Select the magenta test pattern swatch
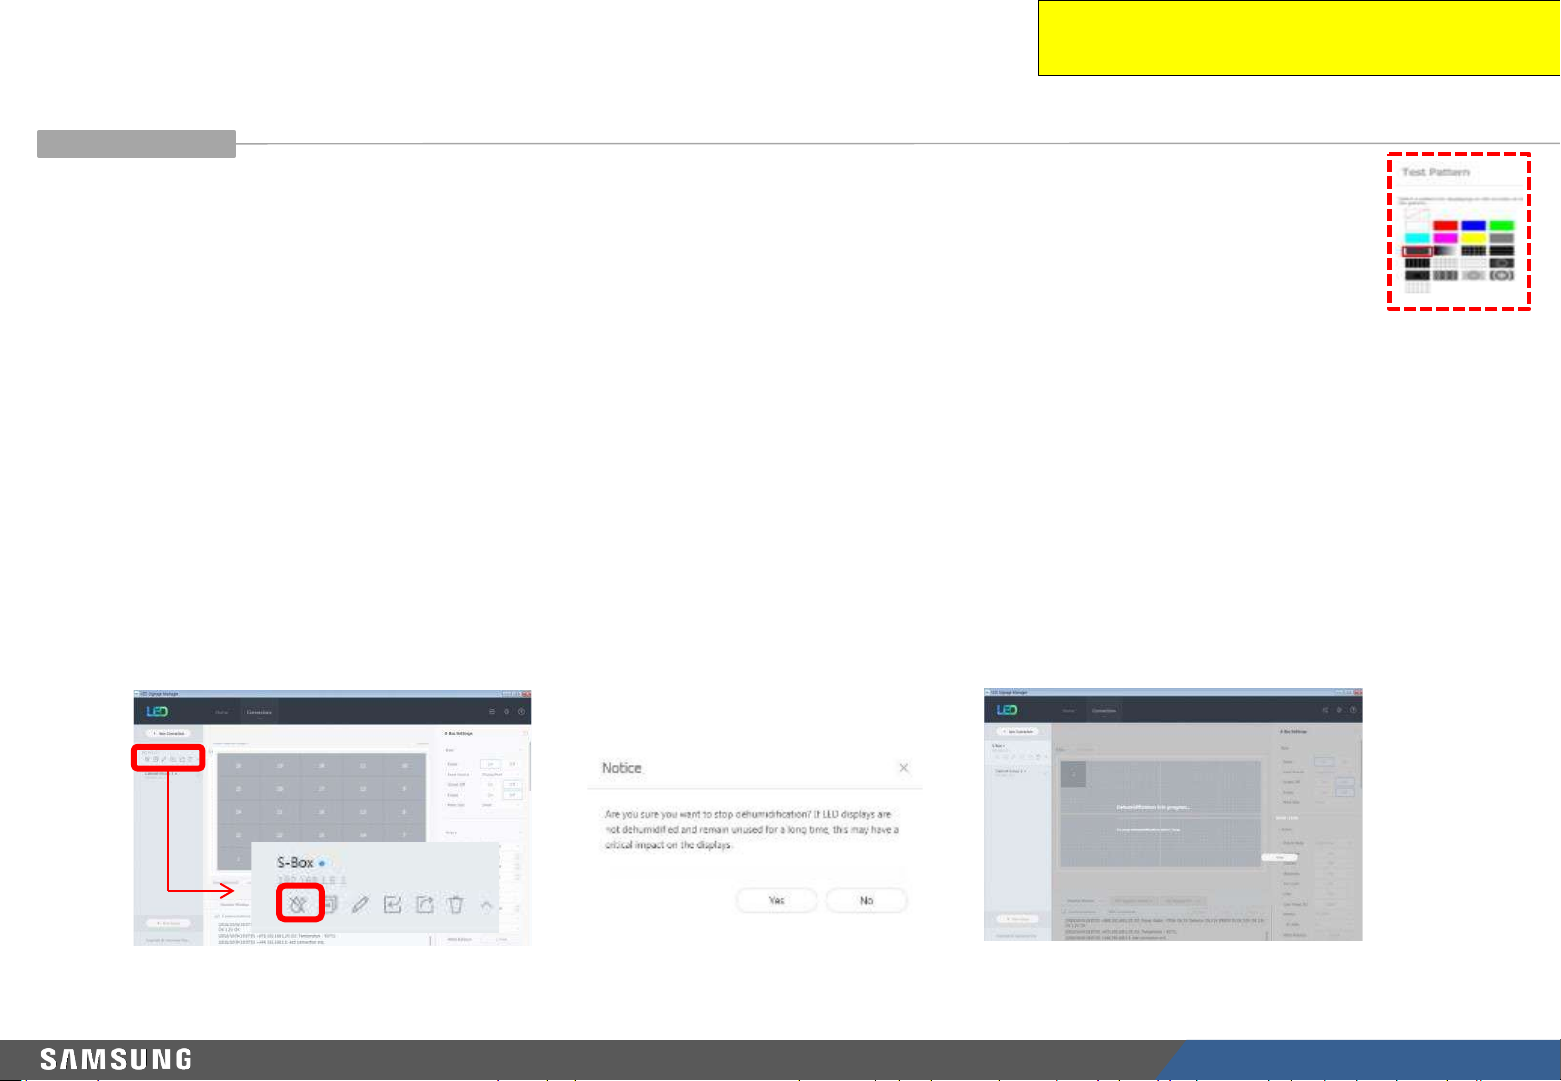 [x=1445, y=239]
